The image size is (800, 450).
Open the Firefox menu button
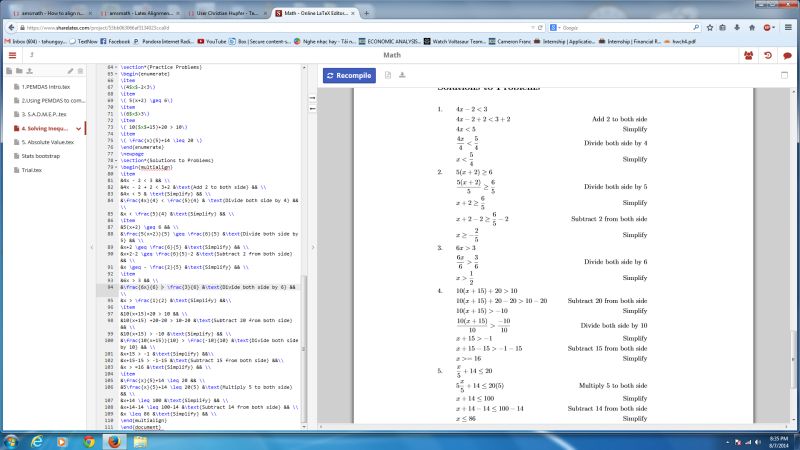pyautogui.click(x=788, y=28)
